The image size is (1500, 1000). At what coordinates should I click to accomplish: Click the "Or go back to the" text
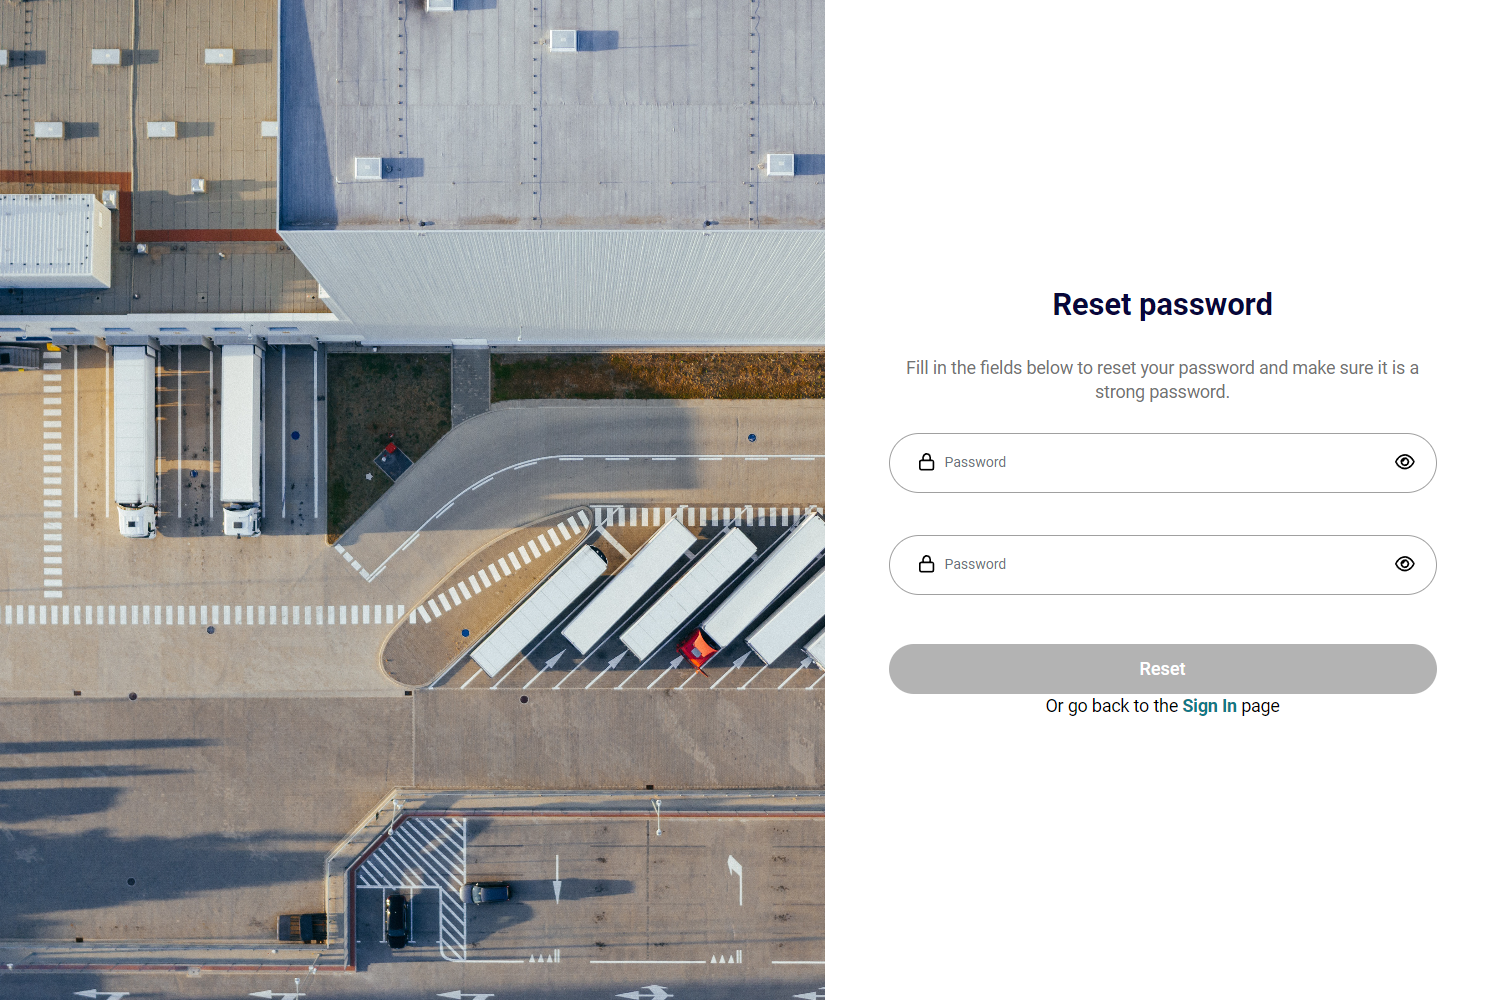point(1112,706)
